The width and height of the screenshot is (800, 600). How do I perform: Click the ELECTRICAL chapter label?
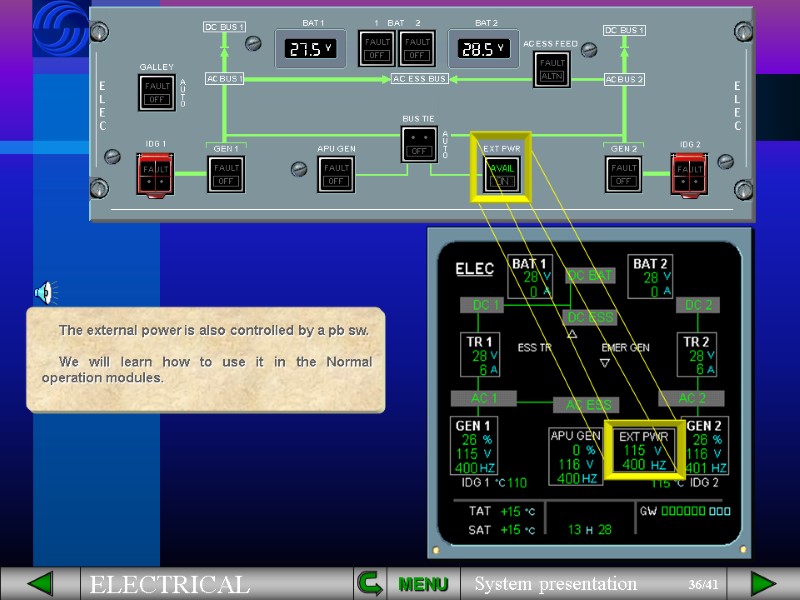coord(168,583)
